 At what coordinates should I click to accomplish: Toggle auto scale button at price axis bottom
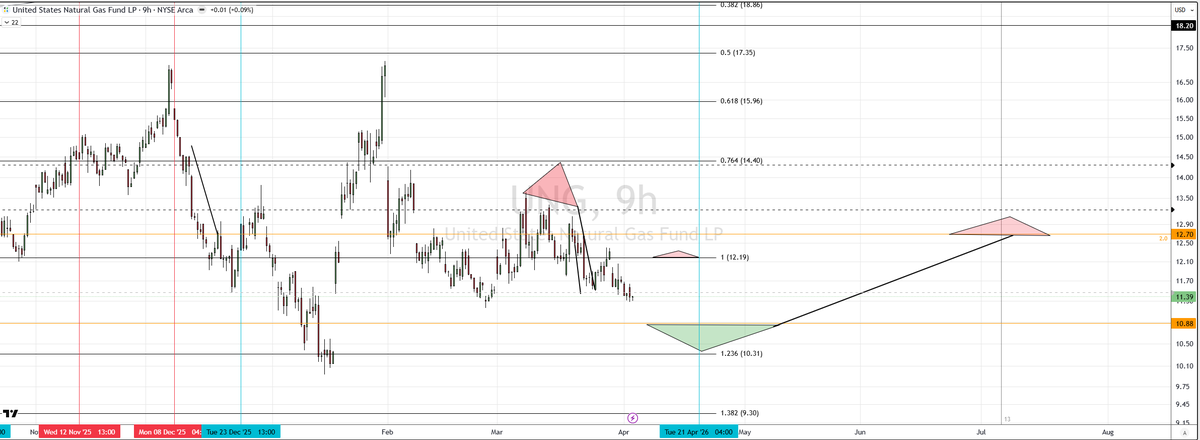click(x=1186, y=431)
